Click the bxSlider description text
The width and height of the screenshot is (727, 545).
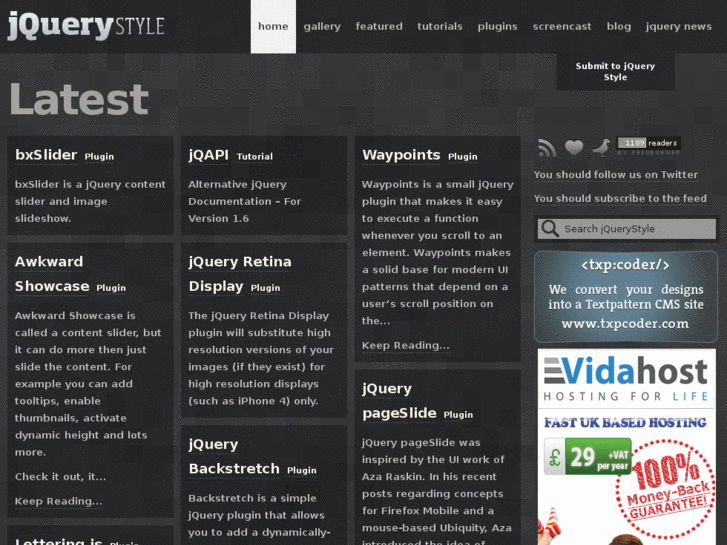click(90, 201)
